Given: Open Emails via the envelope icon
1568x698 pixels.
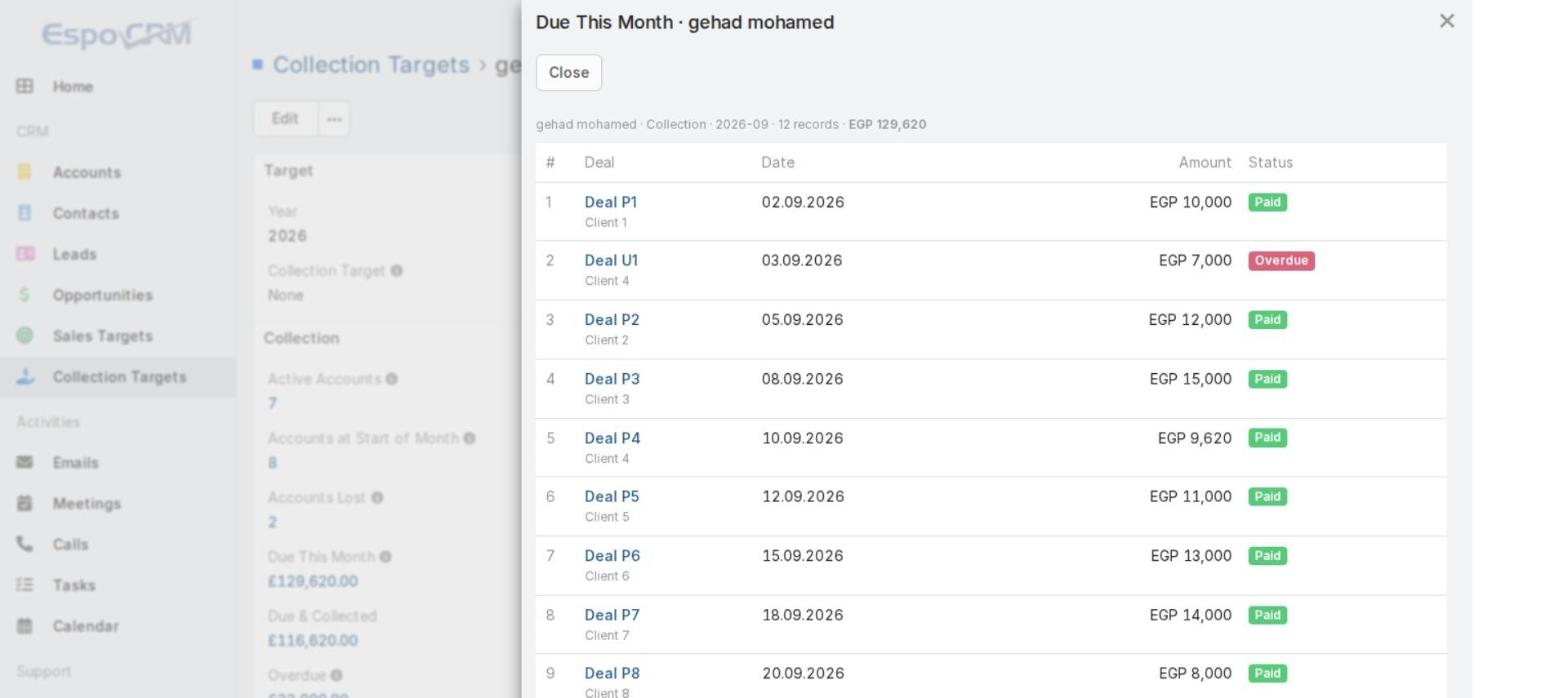Looking at the screenshot, I should (25, 462).
